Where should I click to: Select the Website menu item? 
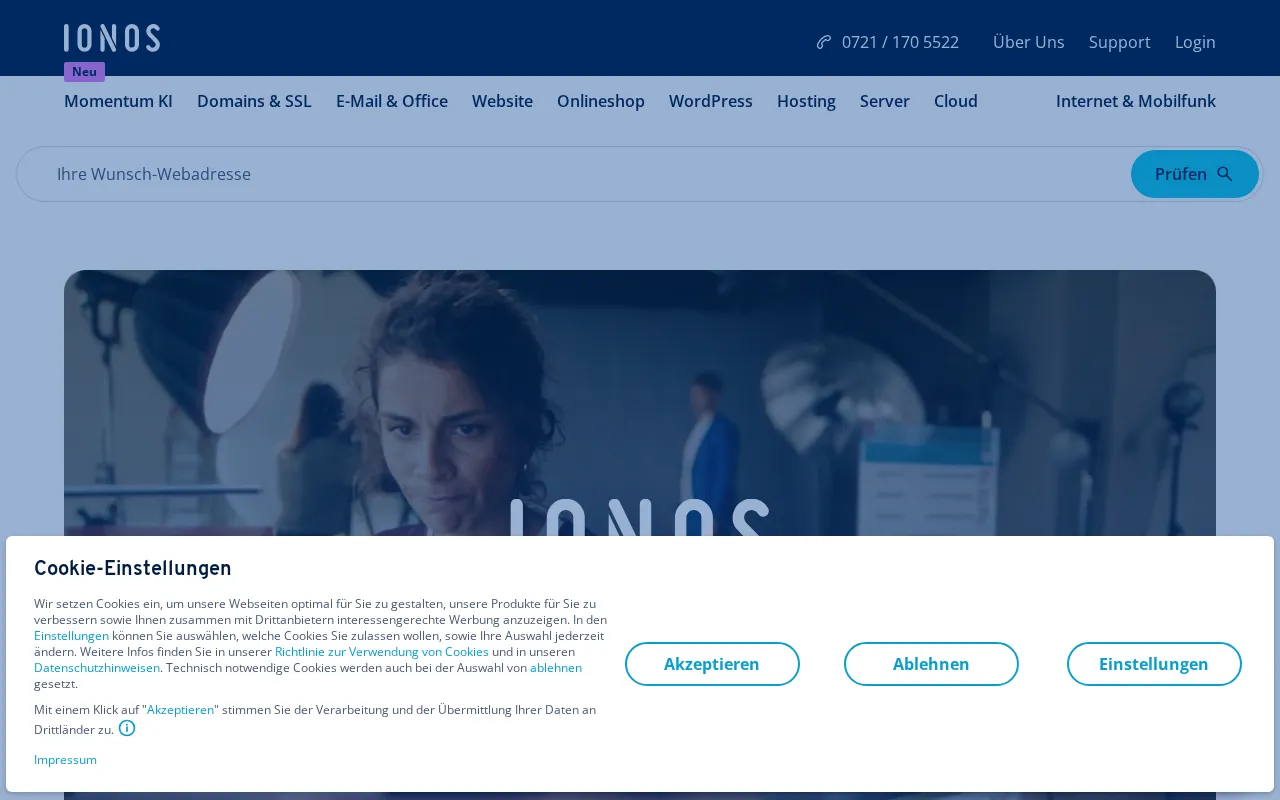[502, 101]
